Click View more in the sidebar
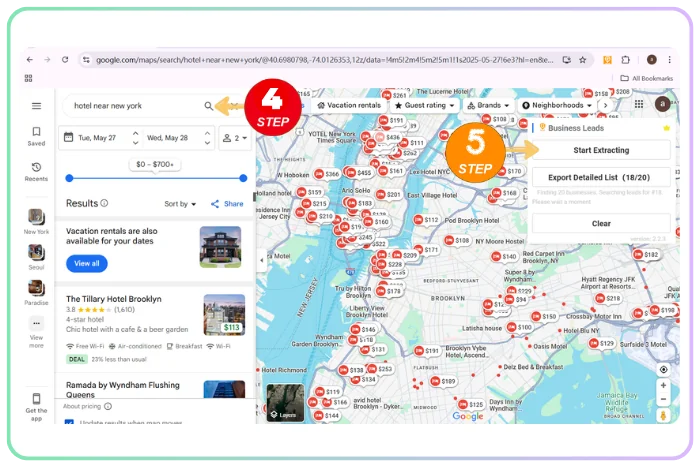 point(36,332)
